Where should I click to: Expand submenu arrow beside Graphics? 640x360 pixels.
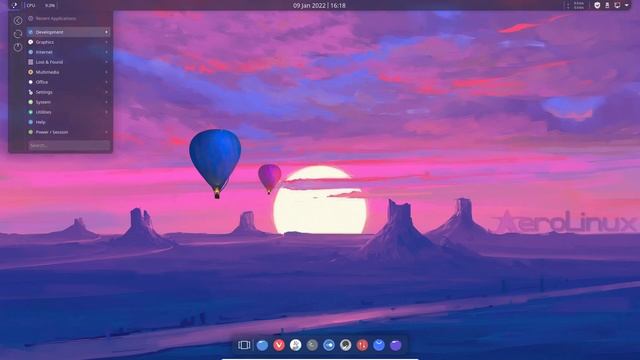click(107, 42)
